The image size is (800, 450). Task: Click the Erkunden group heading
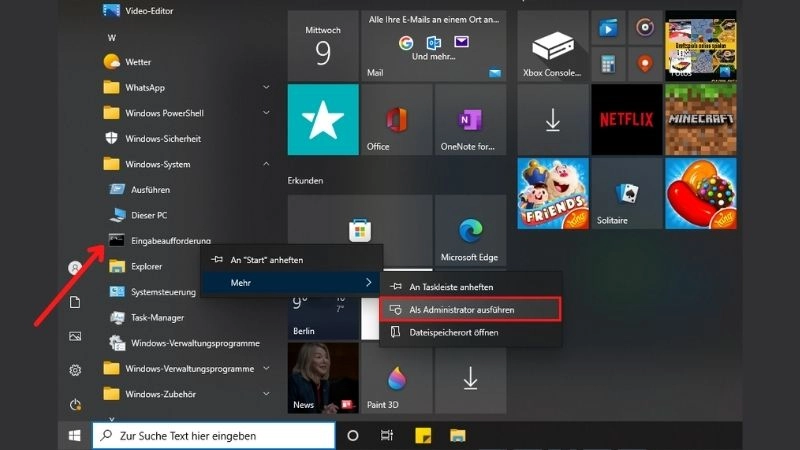point(305,181)
